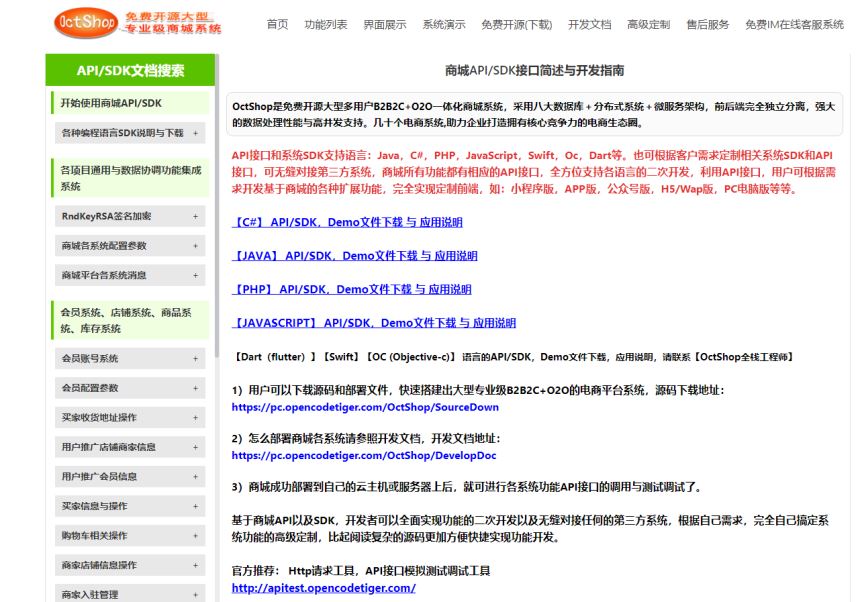Click 免费IM在线客服系统 in the navigation bar
This screenshot has height=602, width=860.
click(x=795, y=26)
